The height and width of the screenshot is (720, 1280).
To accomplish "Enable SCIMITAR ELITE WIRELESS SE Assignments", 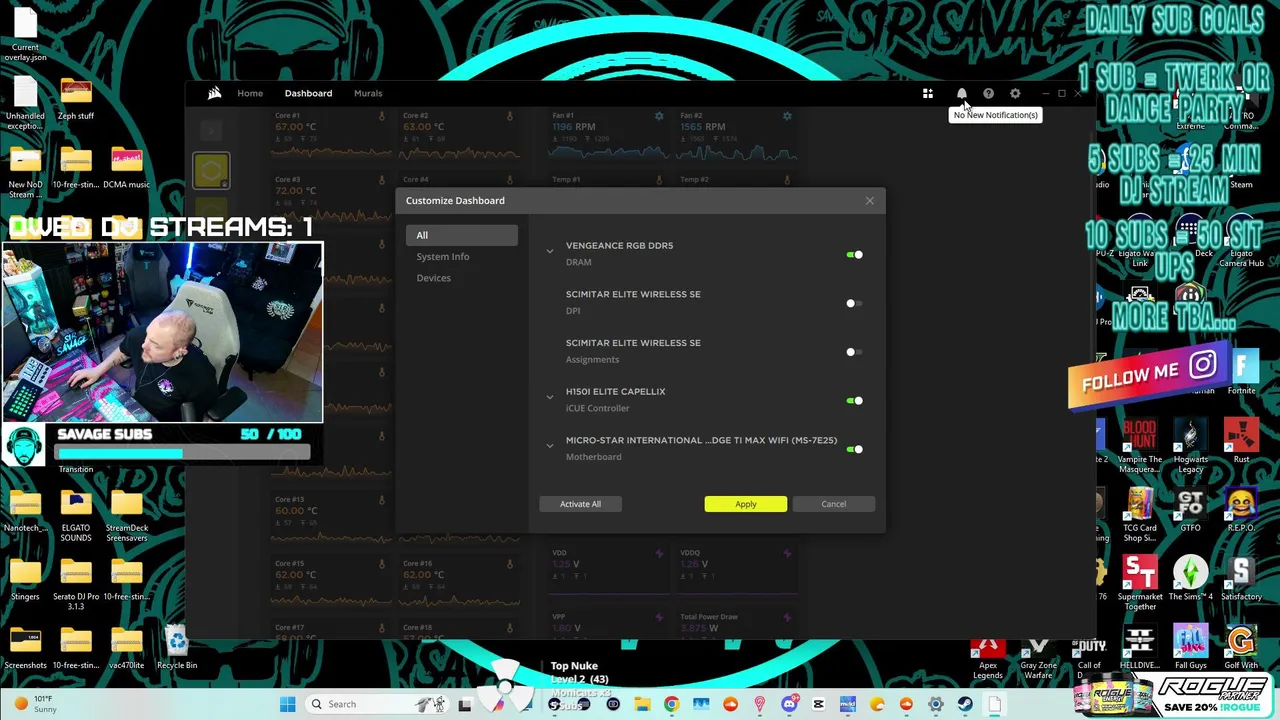I will pyautogui.click(x=854, y=352).
